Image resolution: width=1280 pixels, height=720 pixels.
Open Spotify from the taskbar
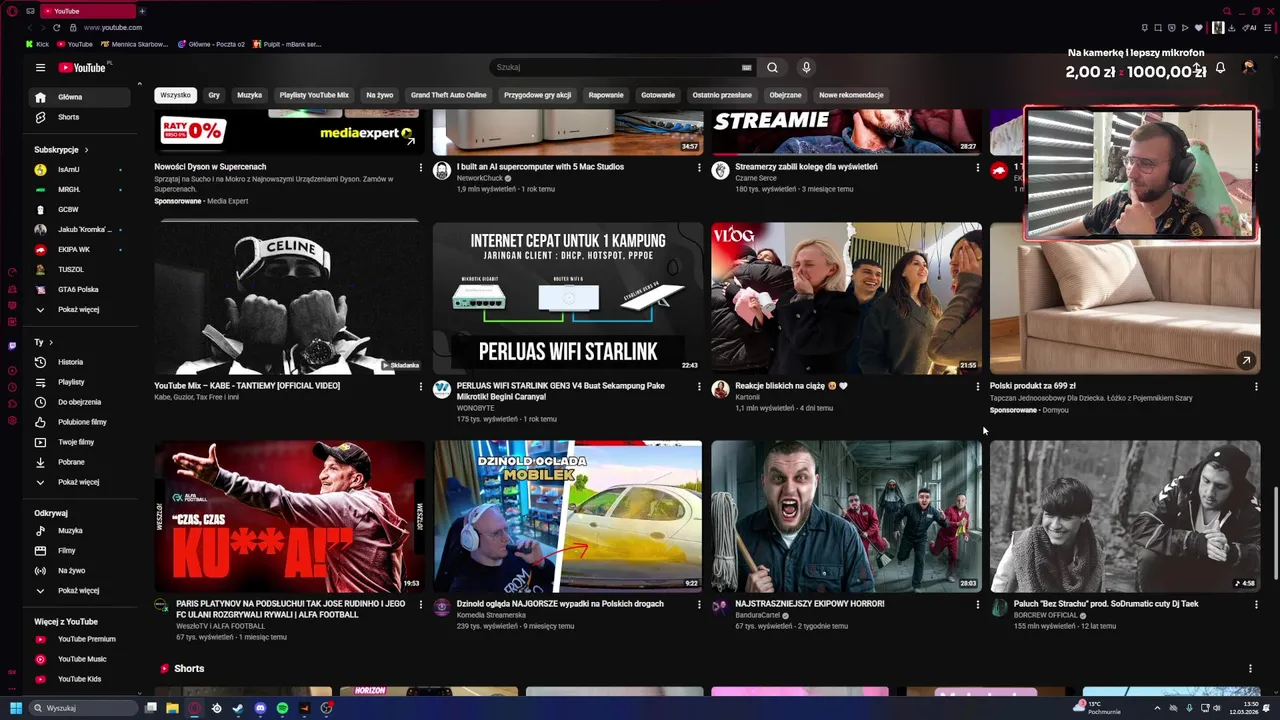tap(282, 708)
